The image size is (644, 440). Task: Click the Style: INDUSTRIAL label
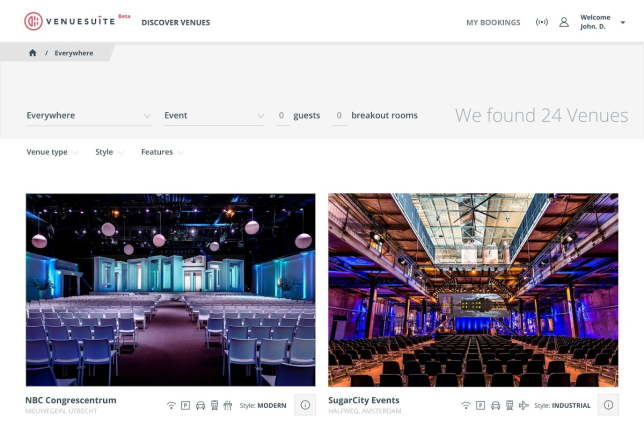(562, 405)
